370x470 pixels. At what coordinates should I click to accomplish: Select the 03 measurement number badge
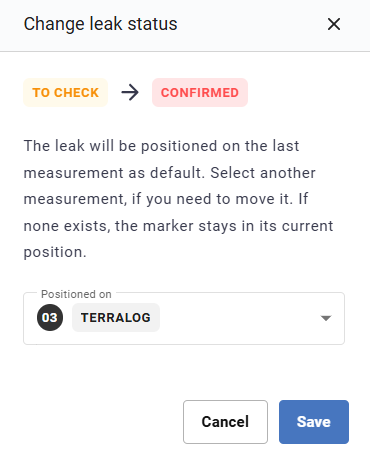[x=50, y=317]
